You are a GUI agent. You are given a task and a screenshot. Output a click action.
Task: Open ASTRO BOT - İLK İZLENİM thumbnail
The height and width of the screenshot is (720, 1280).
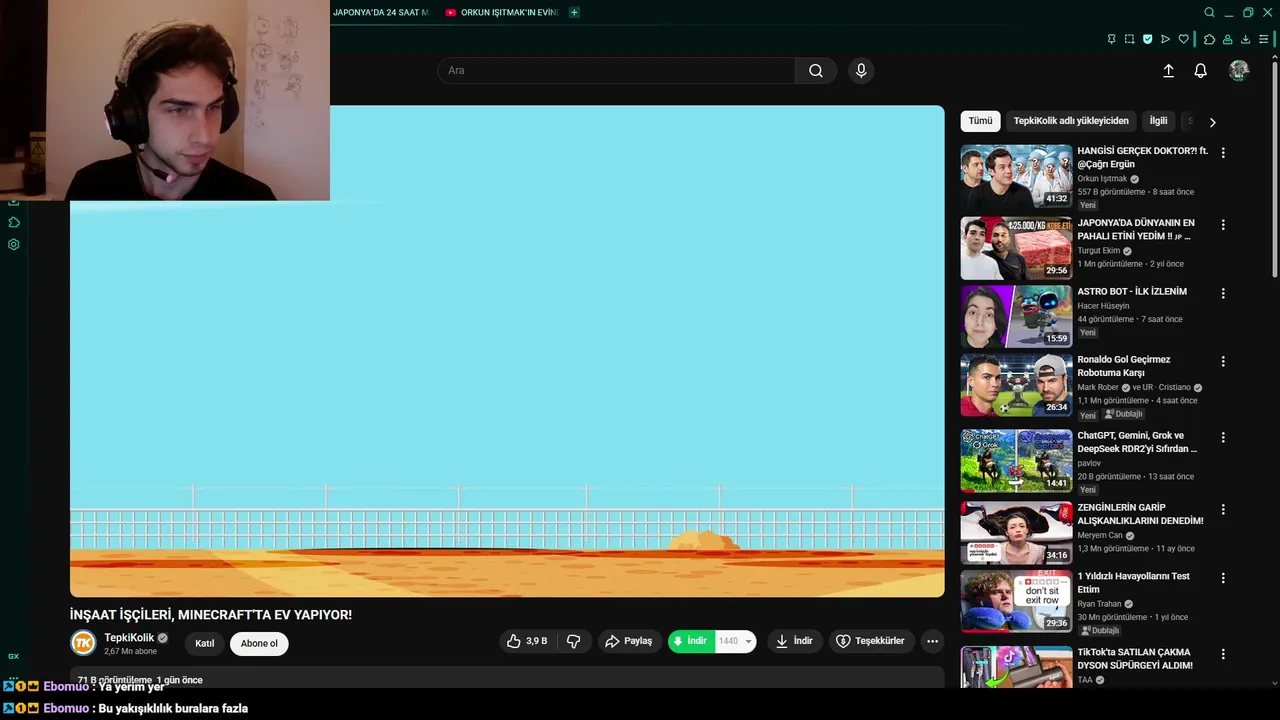tap(1016, 317)
